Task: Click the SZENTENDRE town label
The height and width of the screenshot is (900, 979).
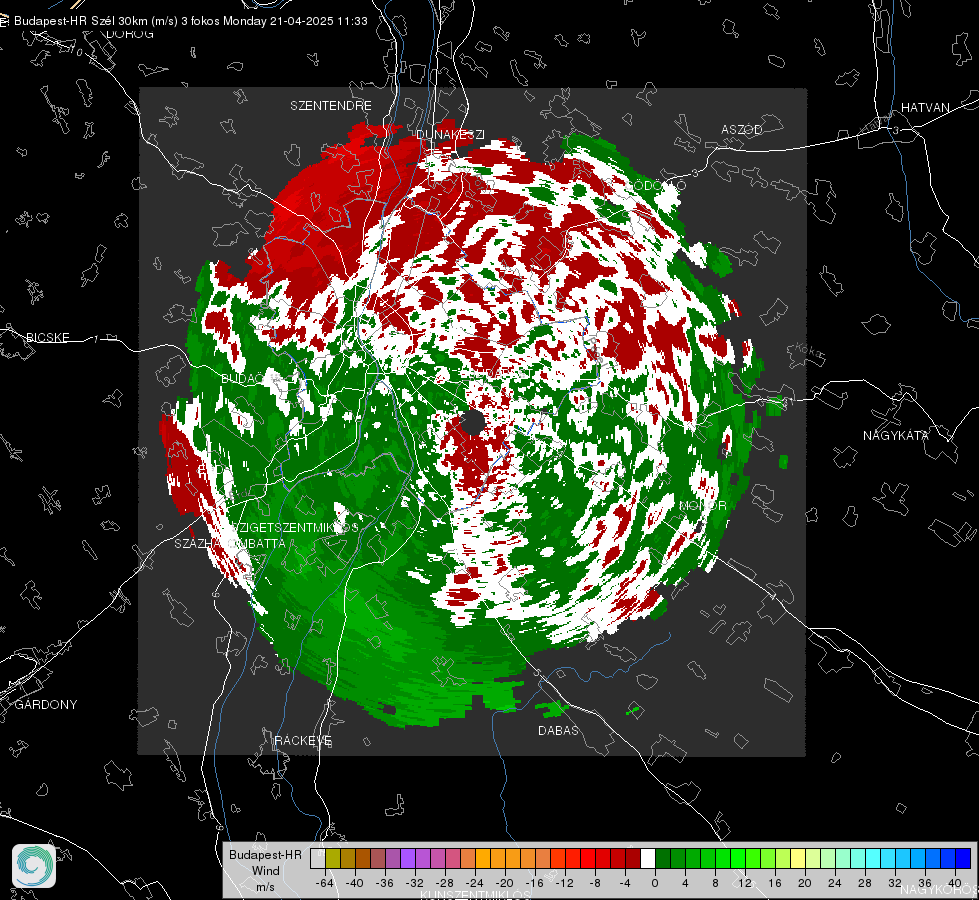Action: [x=331, y=106]
